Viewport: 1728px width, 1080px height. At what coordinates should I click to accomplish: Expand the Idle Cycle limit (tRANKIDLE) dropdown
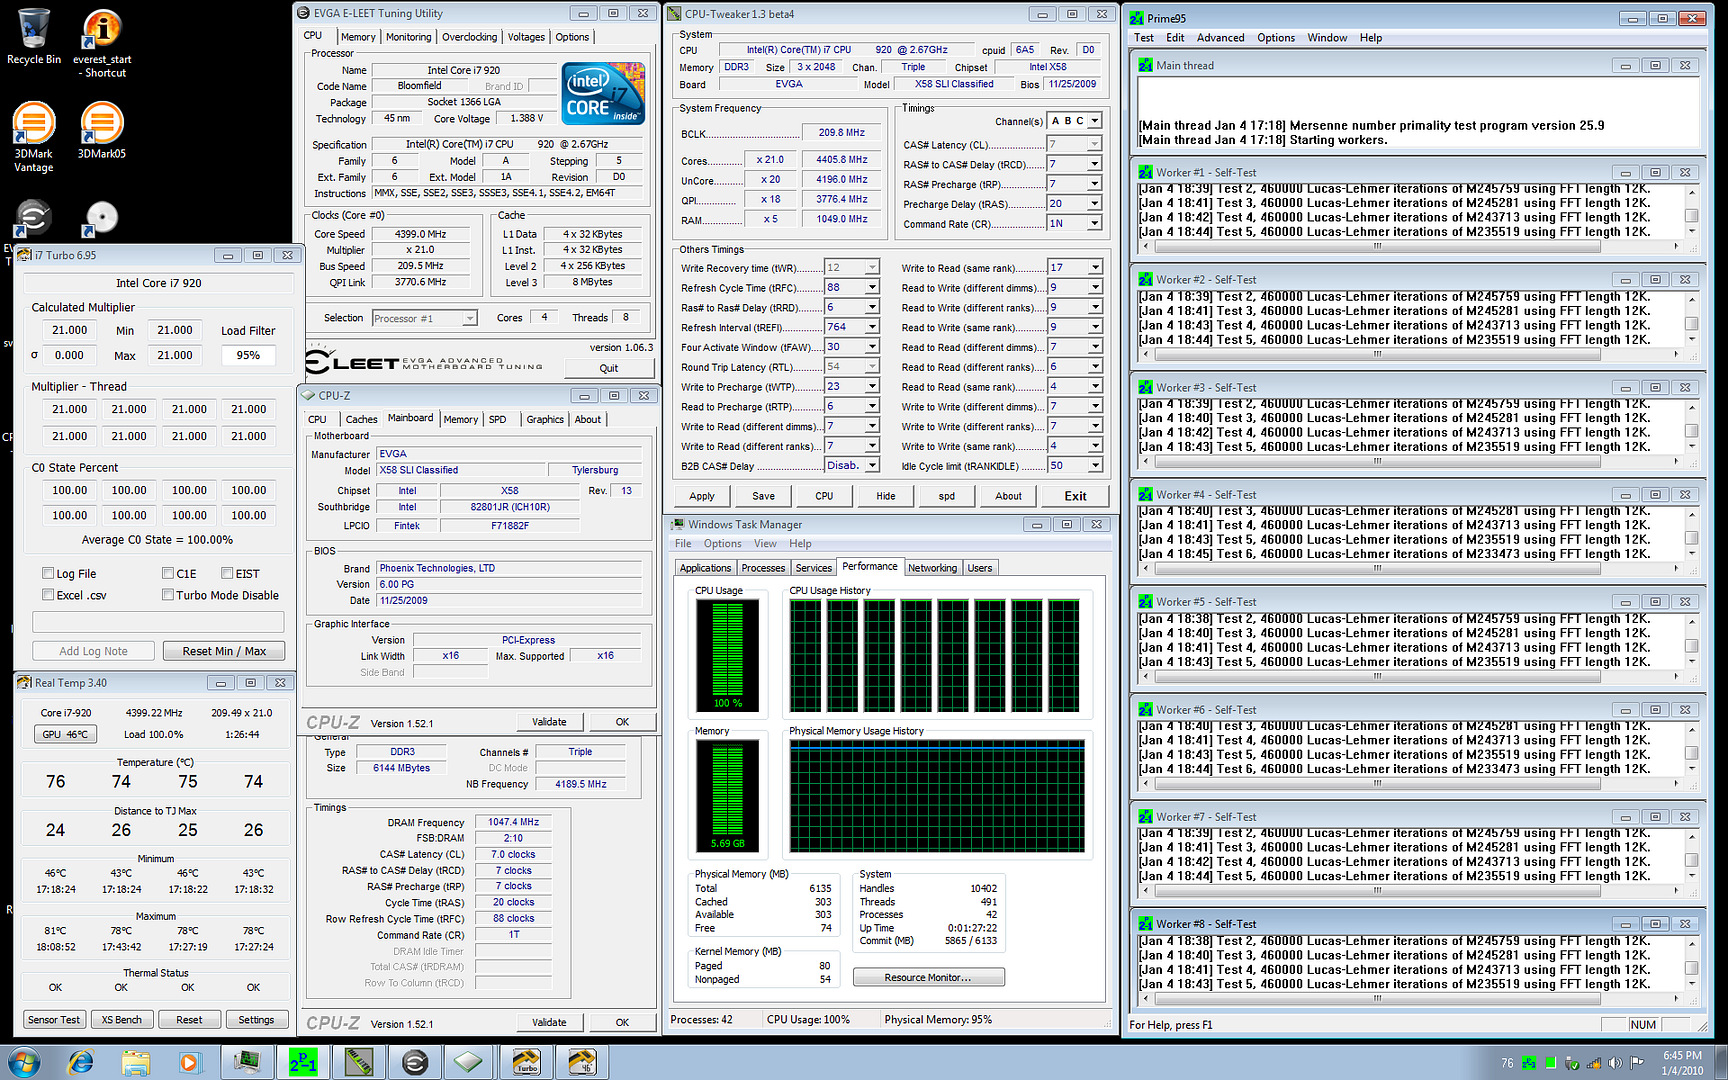tap(1095, 466)
